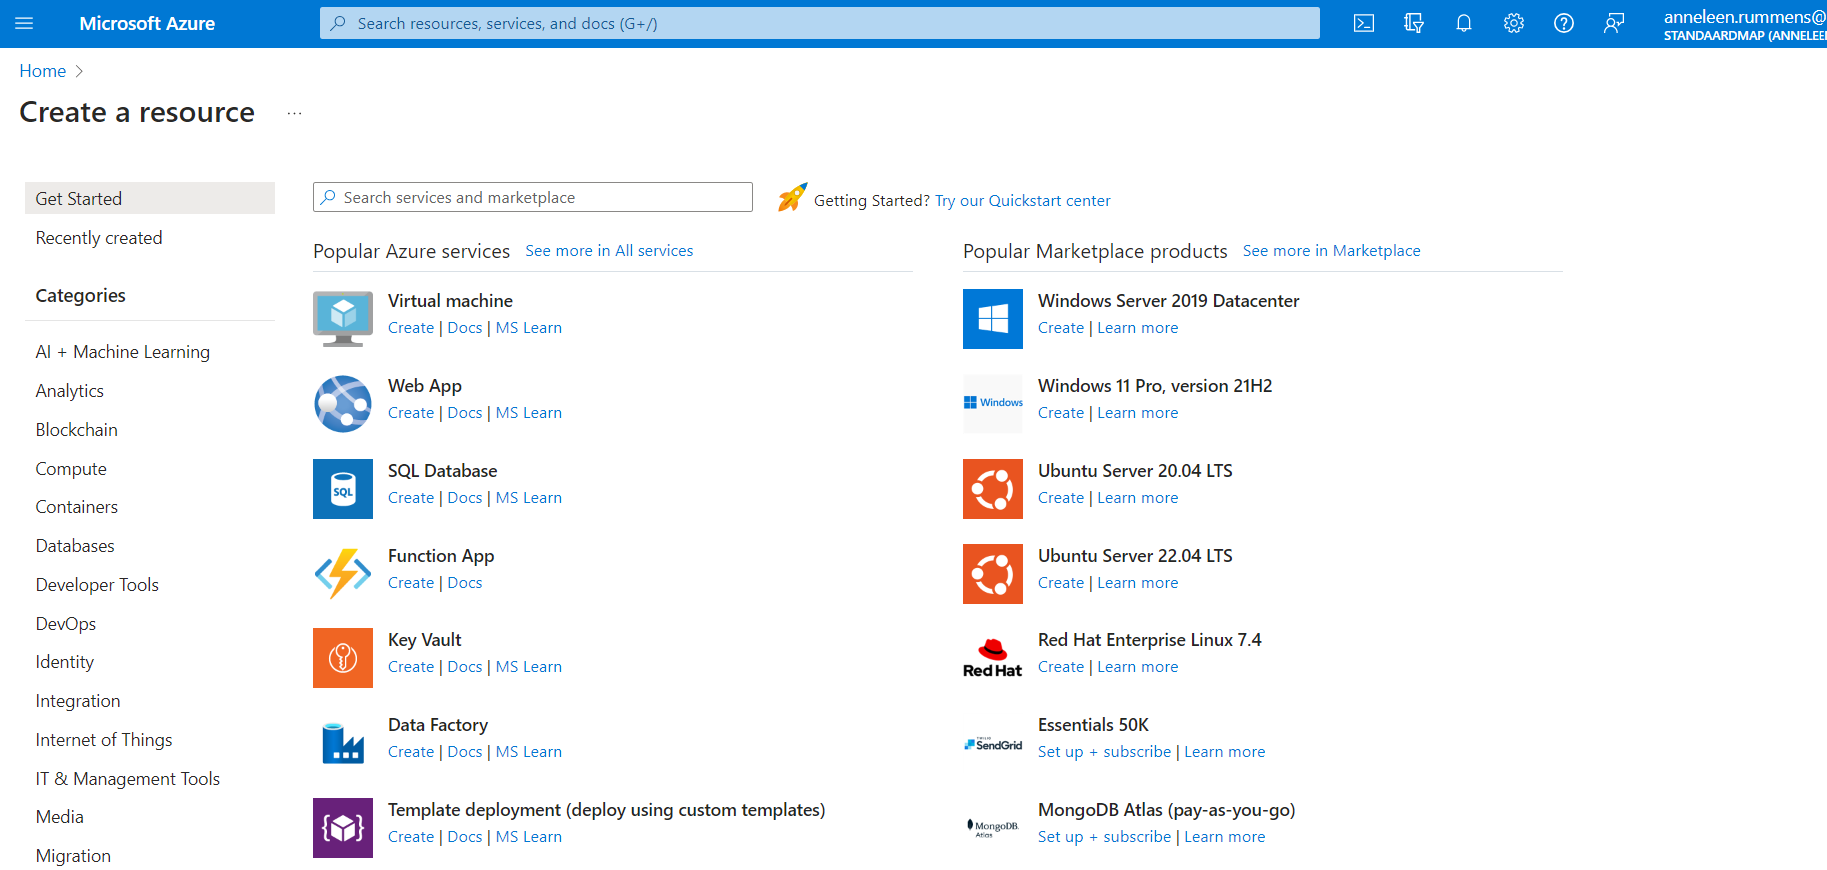Open MS Learn link for SQL Database
1827x870 pixels.
point(529,498)
